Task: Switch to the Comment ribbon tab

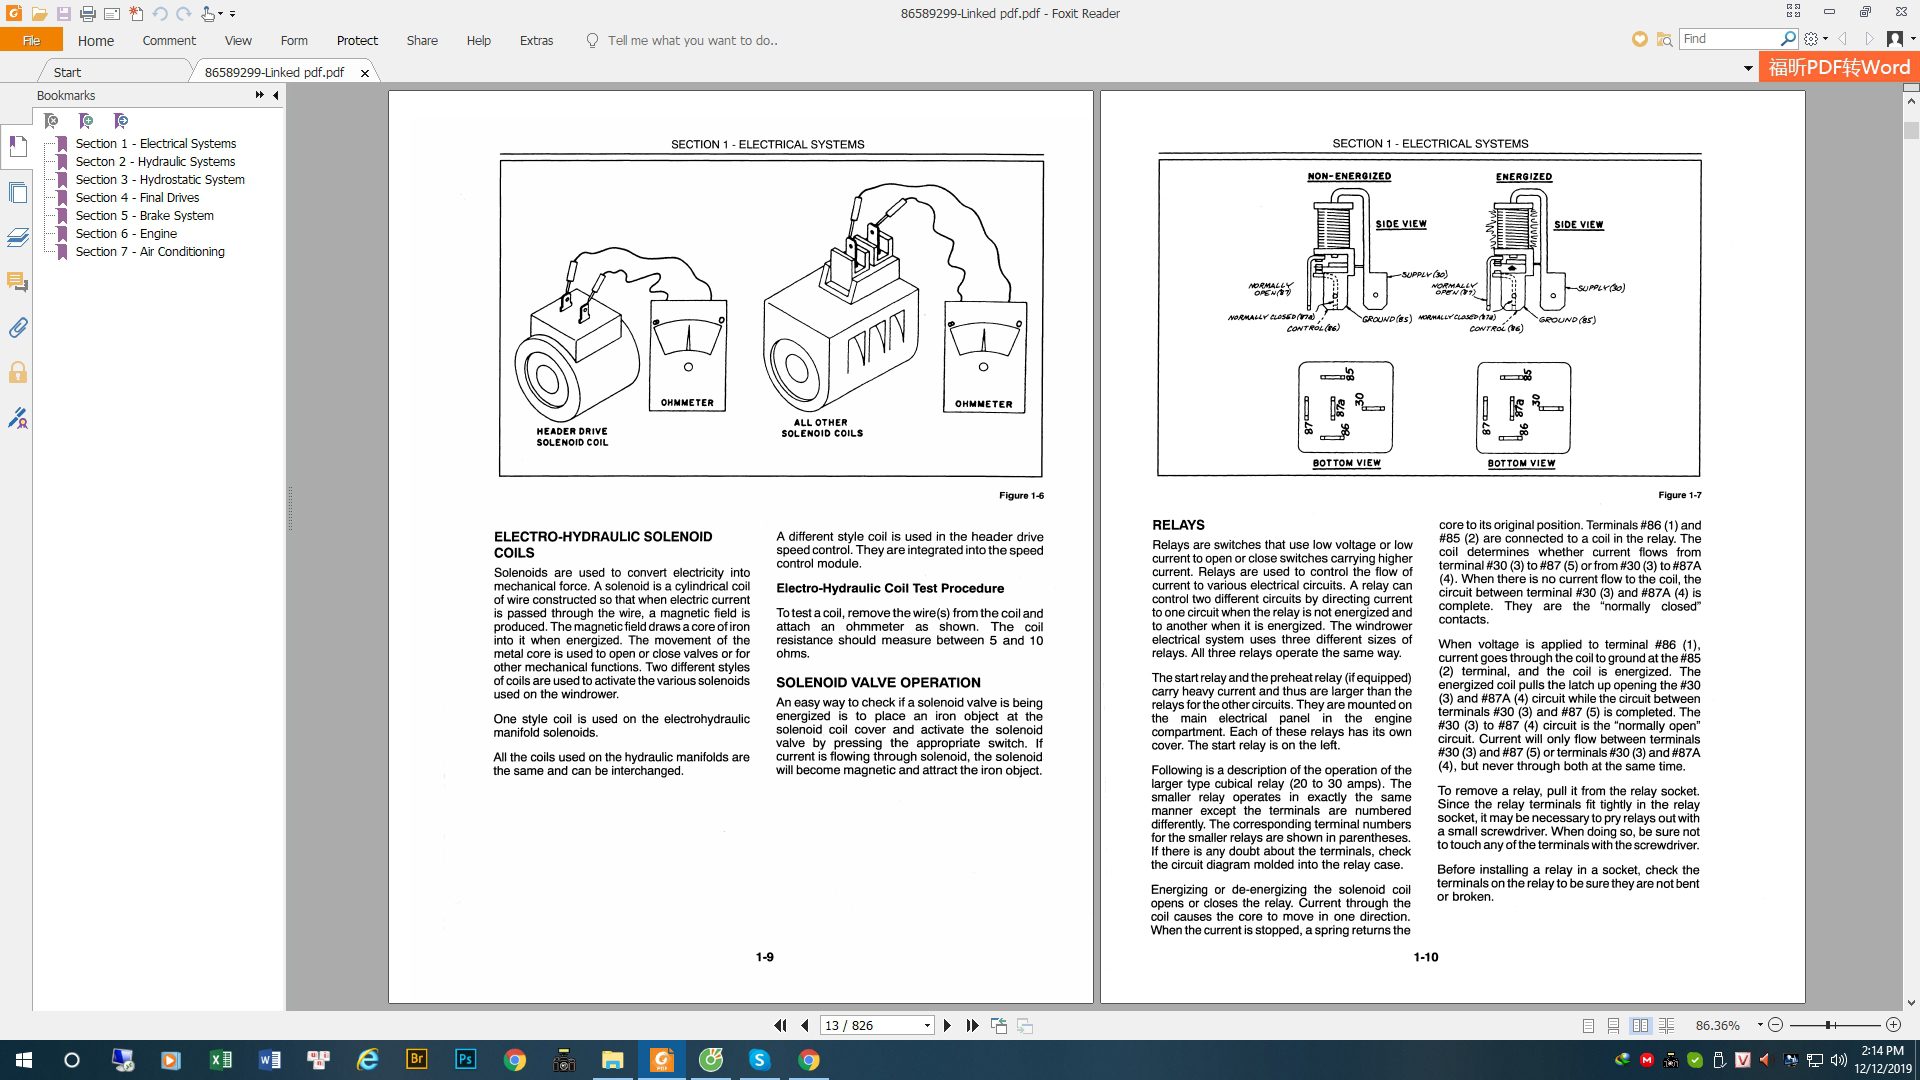Action: click(x=168, y=40)
